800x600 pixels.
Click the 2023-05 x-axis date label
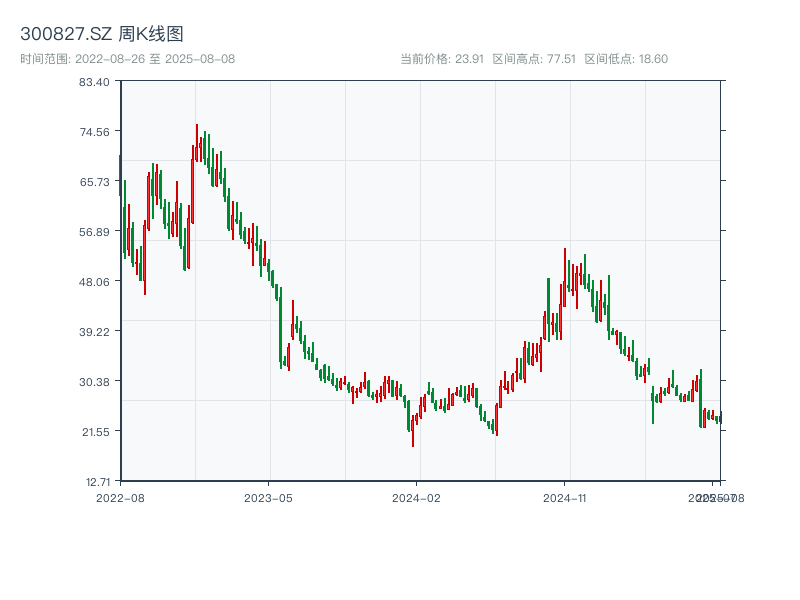pos(268,498)
